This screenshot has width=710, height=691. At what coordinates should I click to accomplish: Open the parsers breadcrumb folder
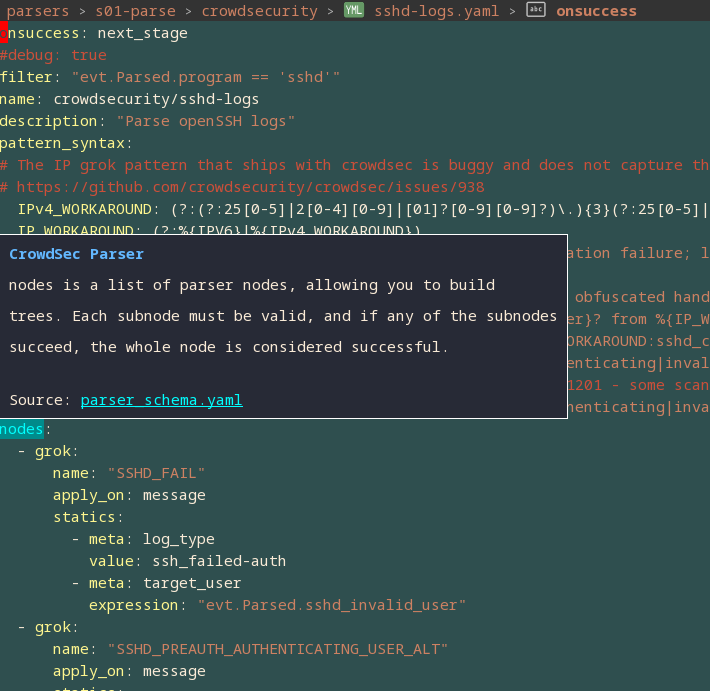38,11
